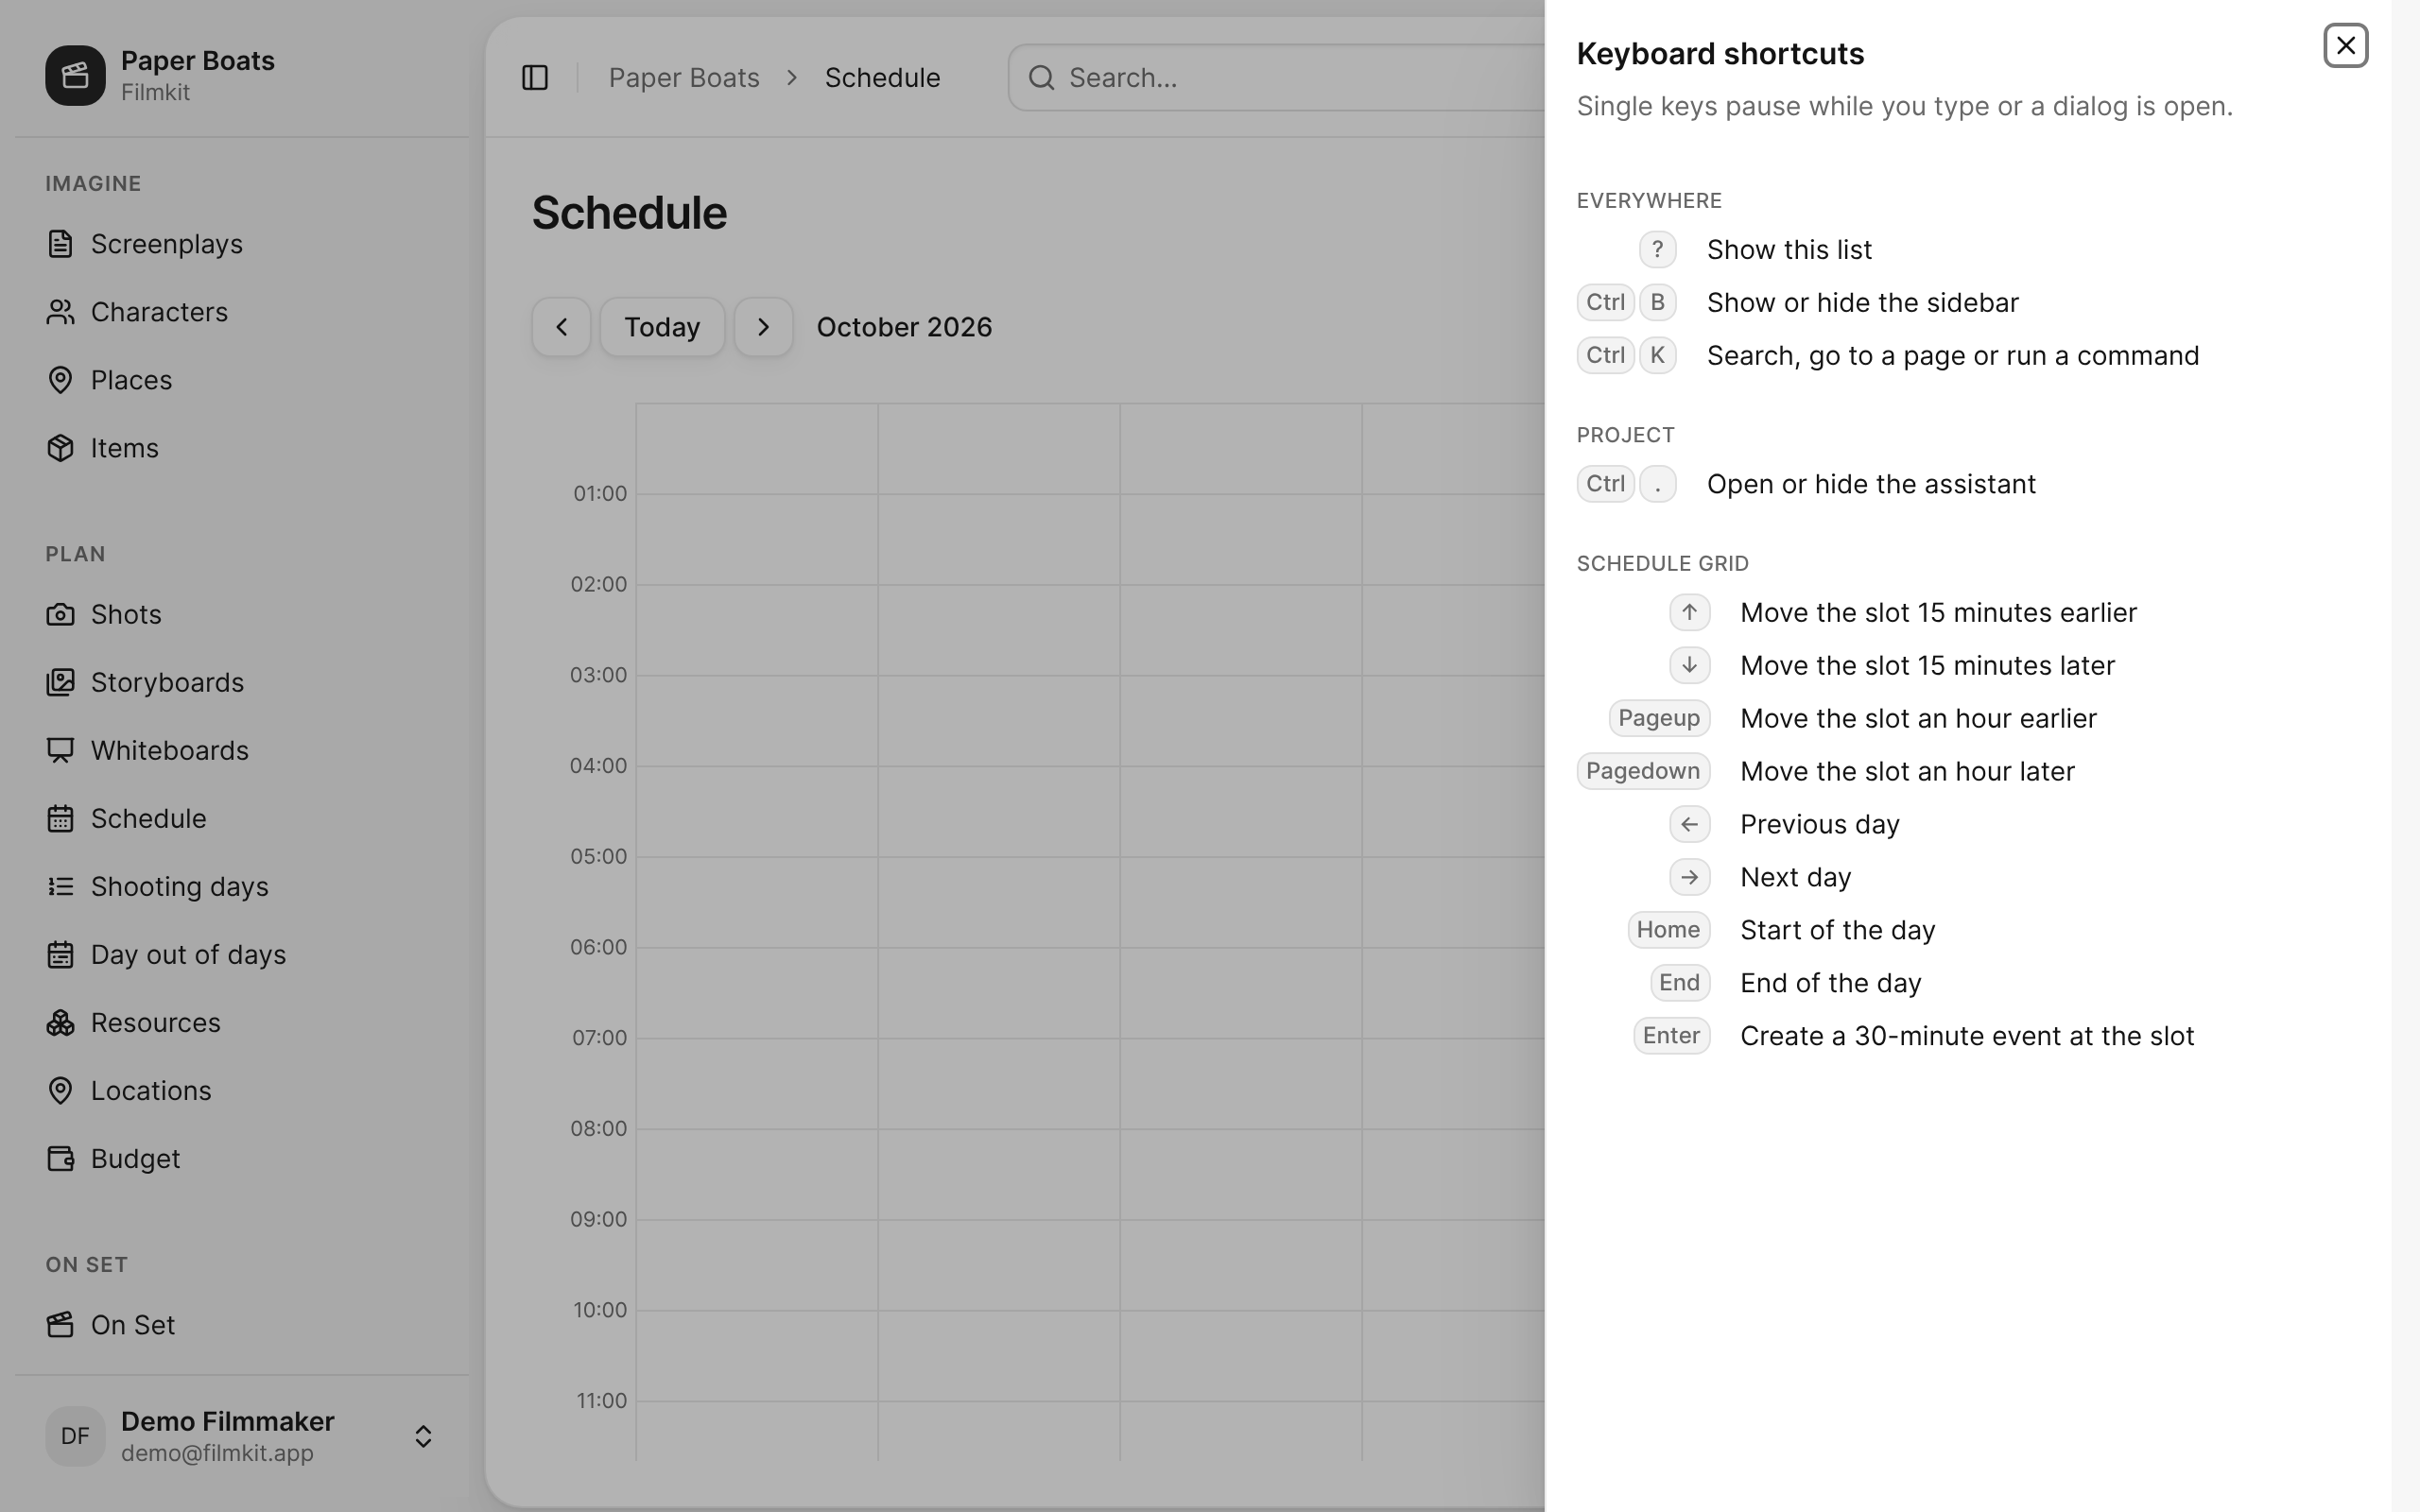Viewport: 2420px width, 1512px height.
Task: Click the Home key badge
Action: pos(1668,930)
